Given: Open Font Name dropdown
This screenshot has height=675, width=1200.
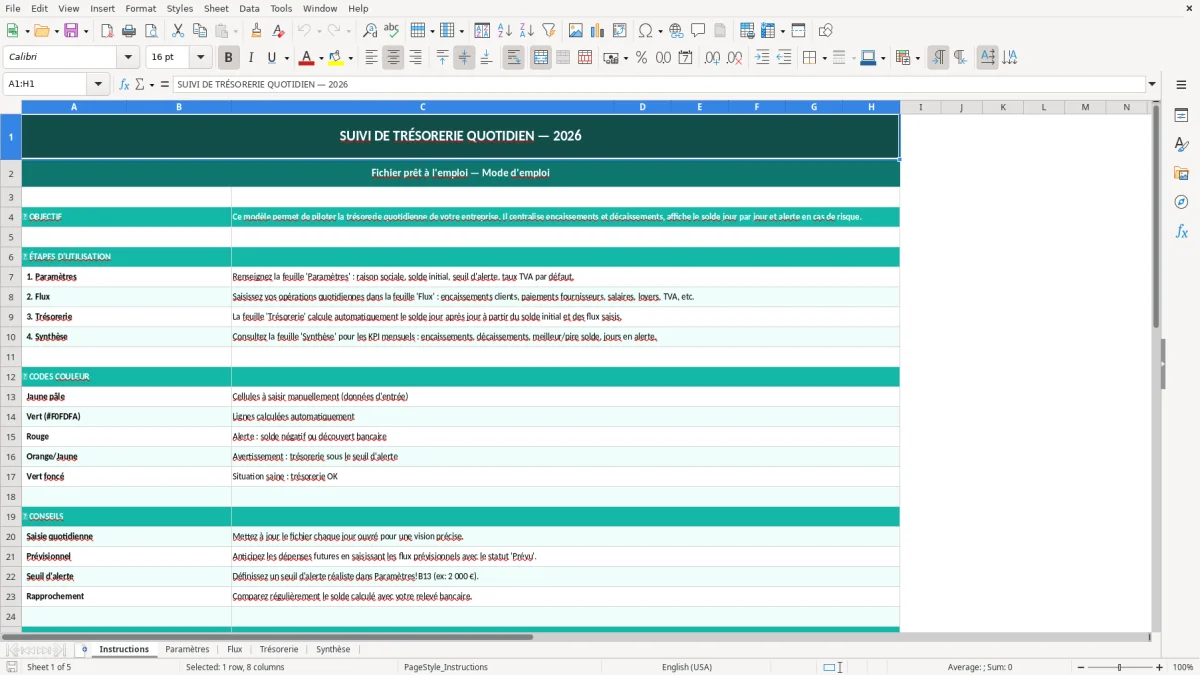Looking at the screenshot, I should (127, 58).
